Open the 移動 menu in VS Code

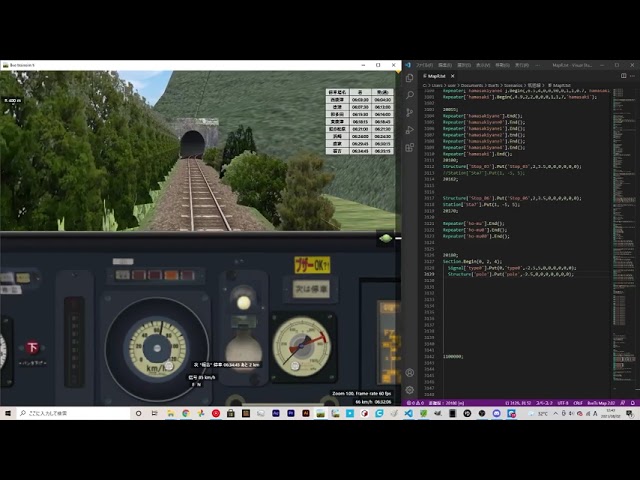(502, 65)
